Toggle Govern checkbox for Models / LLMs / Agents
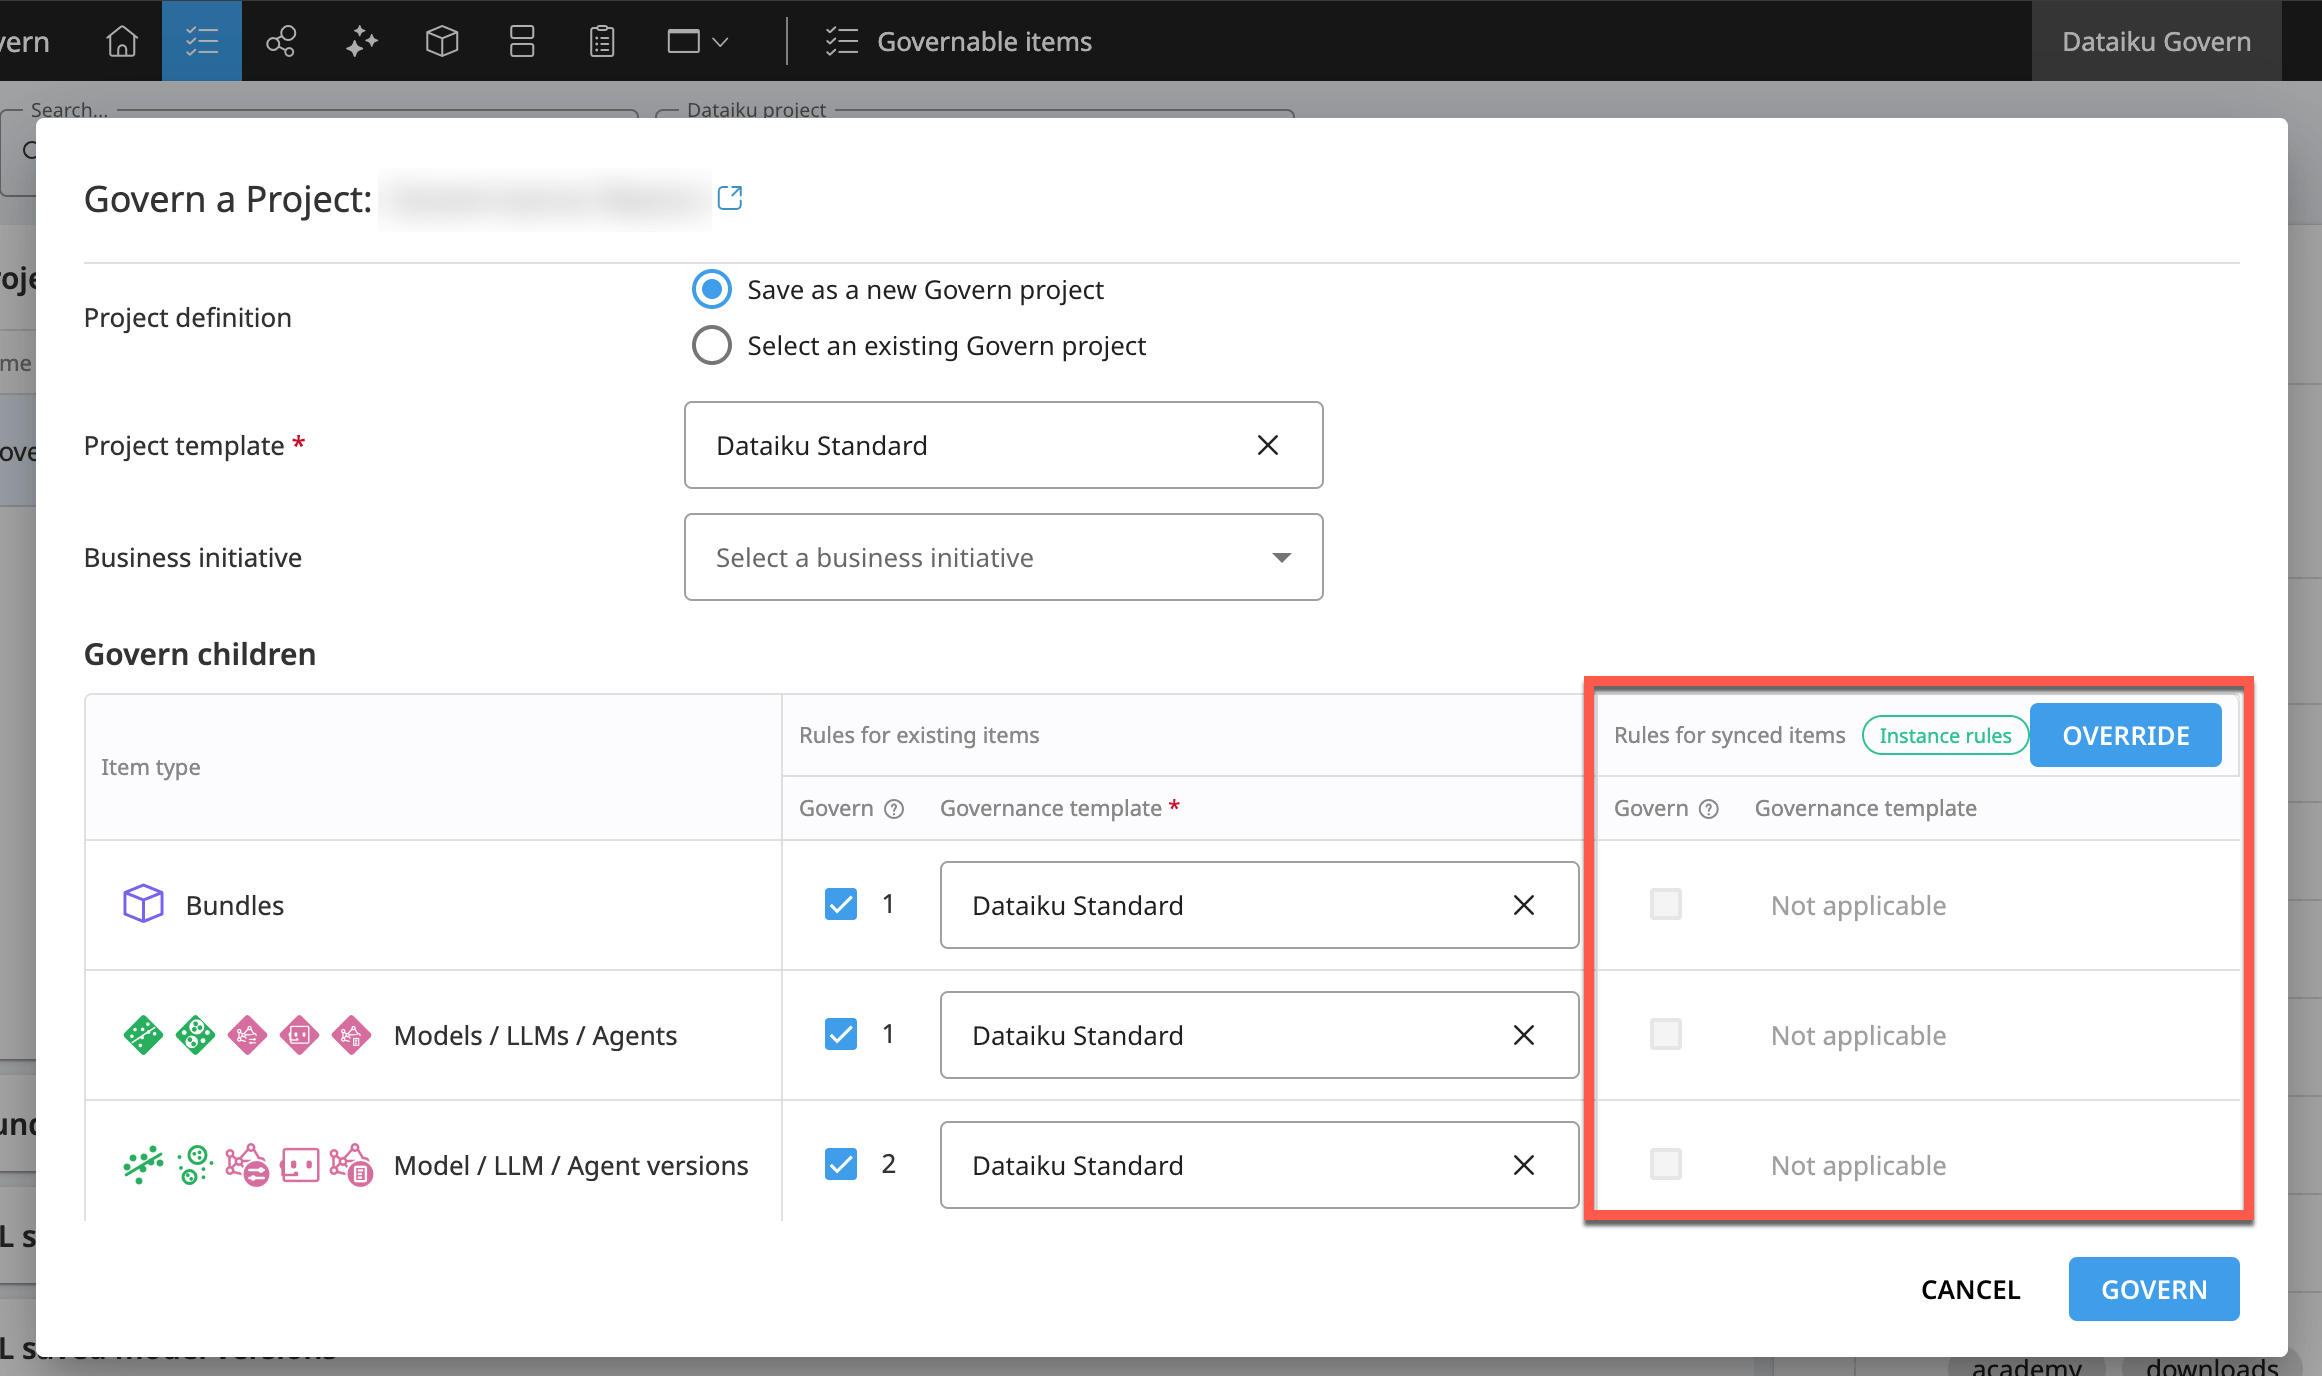 click(841, 1034)
